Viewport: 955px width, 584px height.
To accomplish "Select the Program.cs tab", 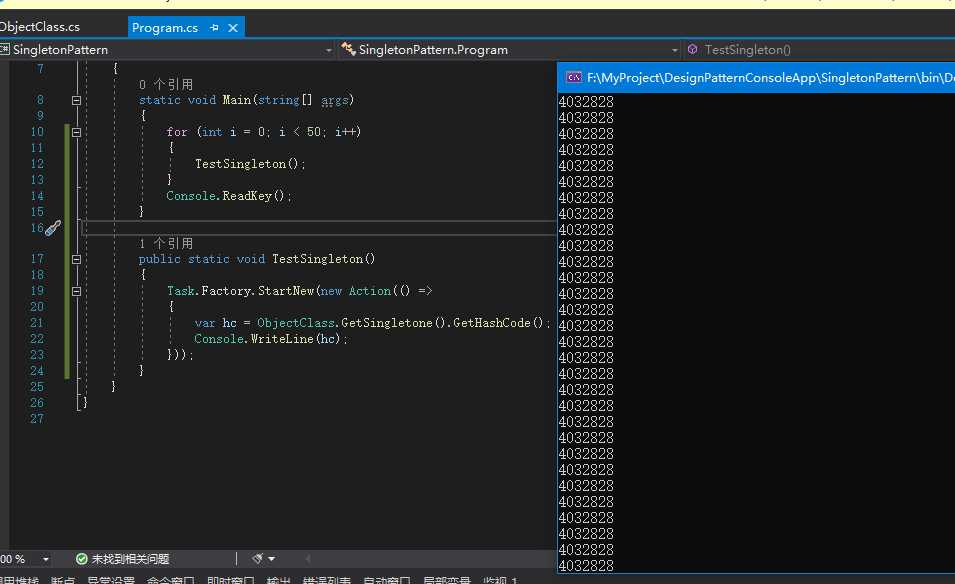I will [165, 28].
